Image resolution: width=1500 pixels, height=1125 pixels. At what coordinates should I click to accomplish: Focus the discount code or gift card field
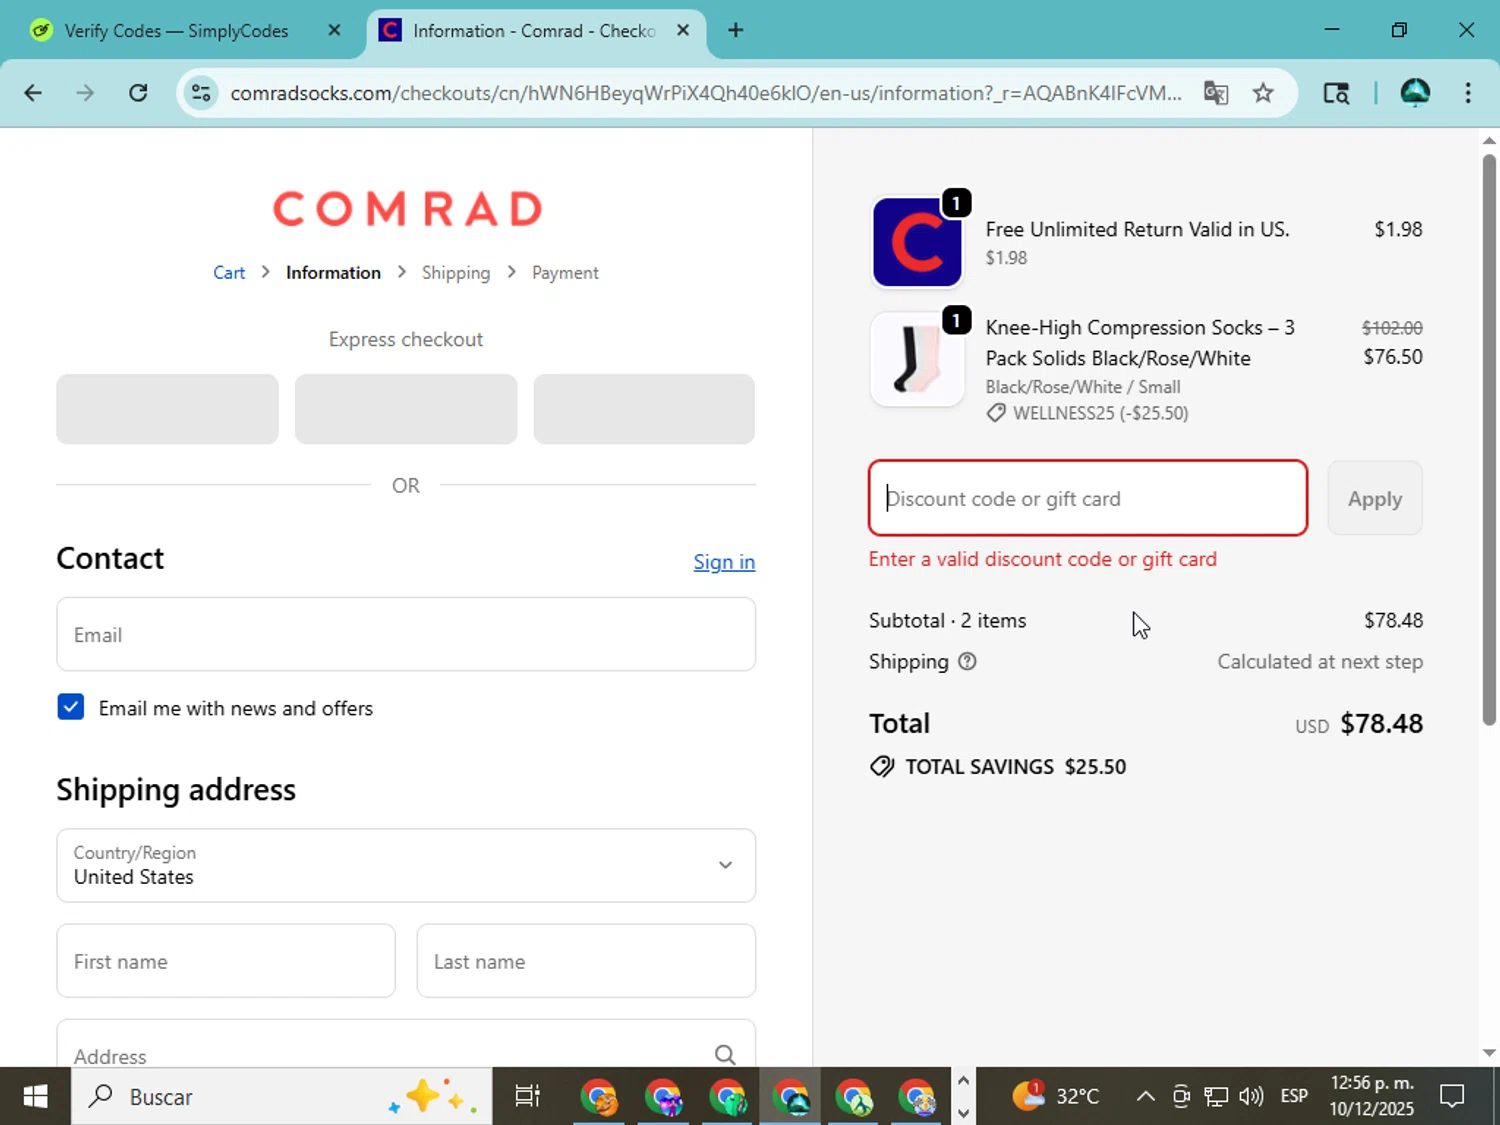point(1088,498)
